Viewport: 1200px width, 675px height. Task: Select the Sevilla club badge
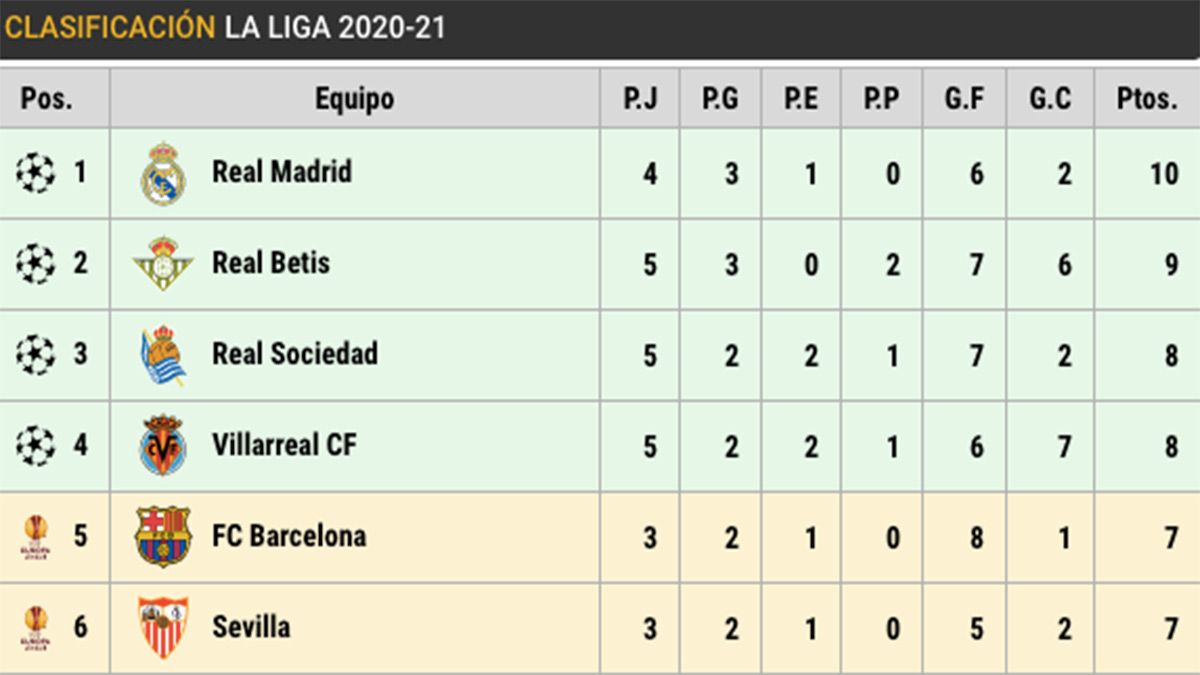tap(163, 627)
